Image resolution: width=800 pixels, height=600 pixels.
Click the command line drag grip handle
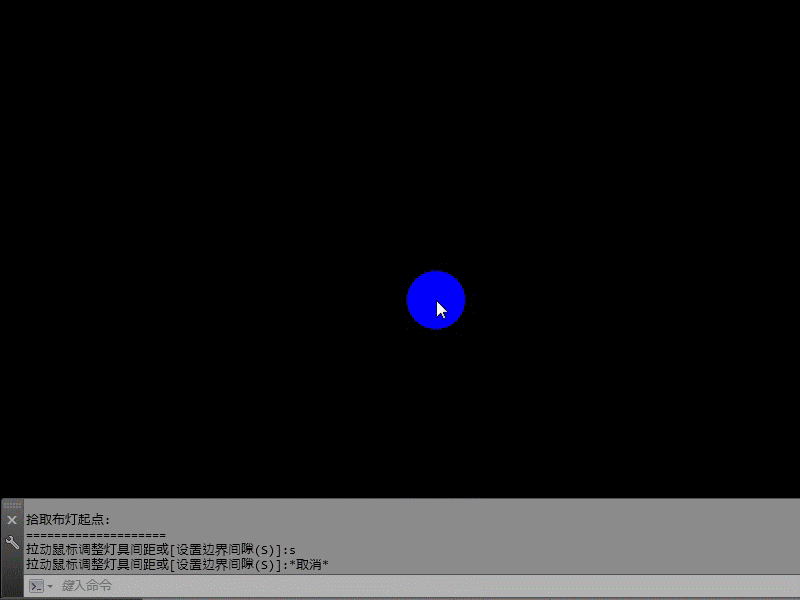12,505
